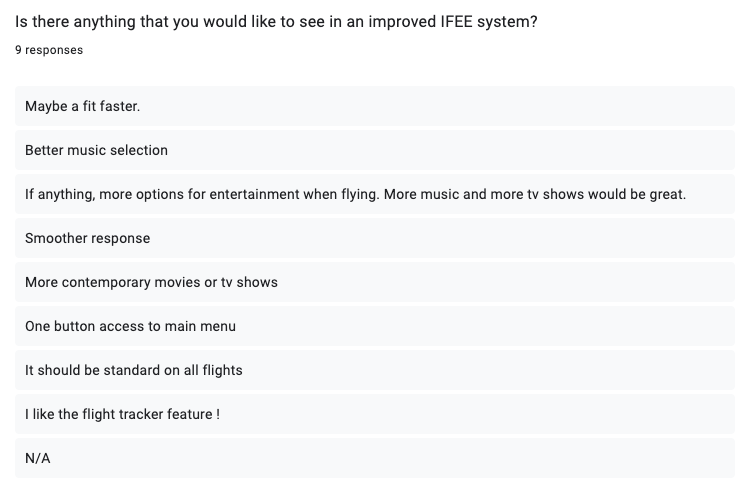
Task: Click the 'More contemporary movies or tv shows' response
Action: [x=375, y=282]
